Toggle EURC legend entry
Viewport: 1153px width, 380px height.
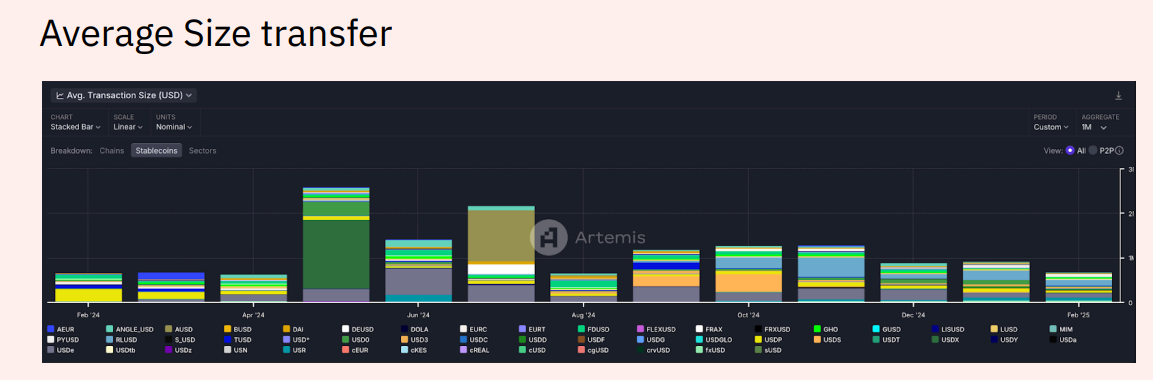(474, 329)
